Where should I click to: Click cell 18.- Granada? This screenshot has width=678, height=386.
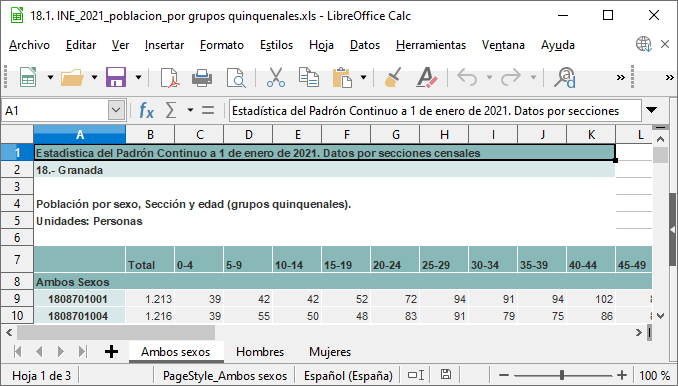[x=324, y=170]
